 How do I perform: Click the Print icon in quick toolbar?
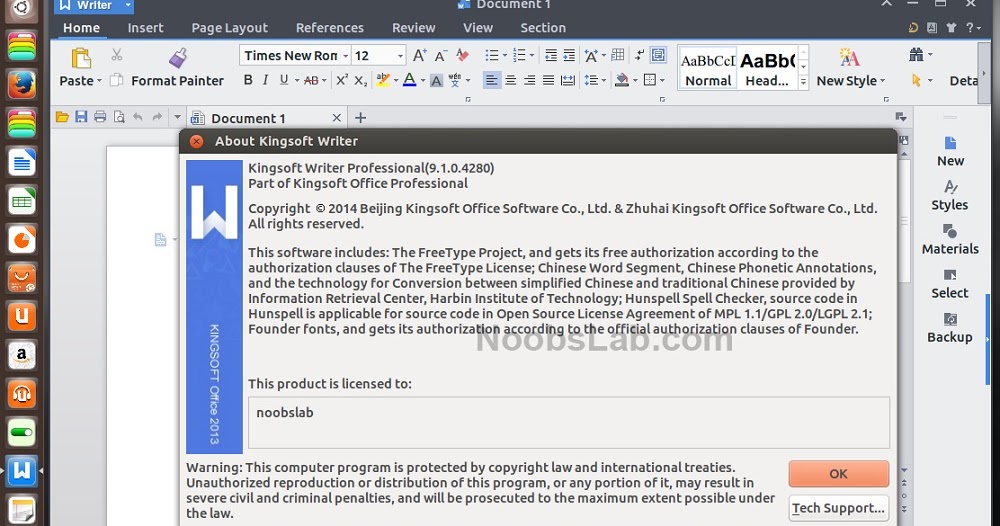(x=100, y=117)
